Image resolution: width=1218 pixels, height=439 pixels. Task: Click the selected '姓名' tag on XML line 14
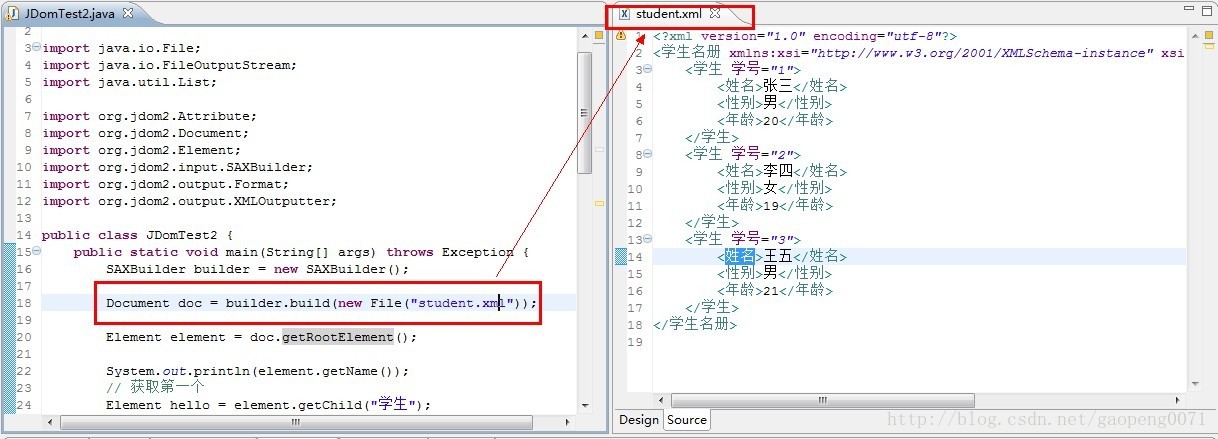(740, 257)
